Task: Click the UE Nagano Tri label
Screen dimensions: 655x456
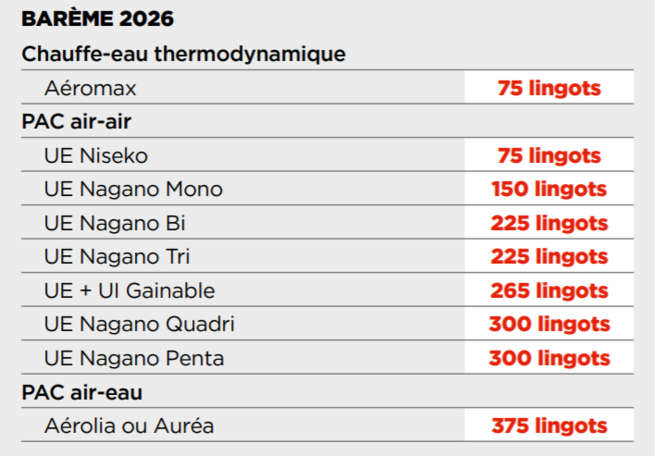Action: click(x=117, y=257)
